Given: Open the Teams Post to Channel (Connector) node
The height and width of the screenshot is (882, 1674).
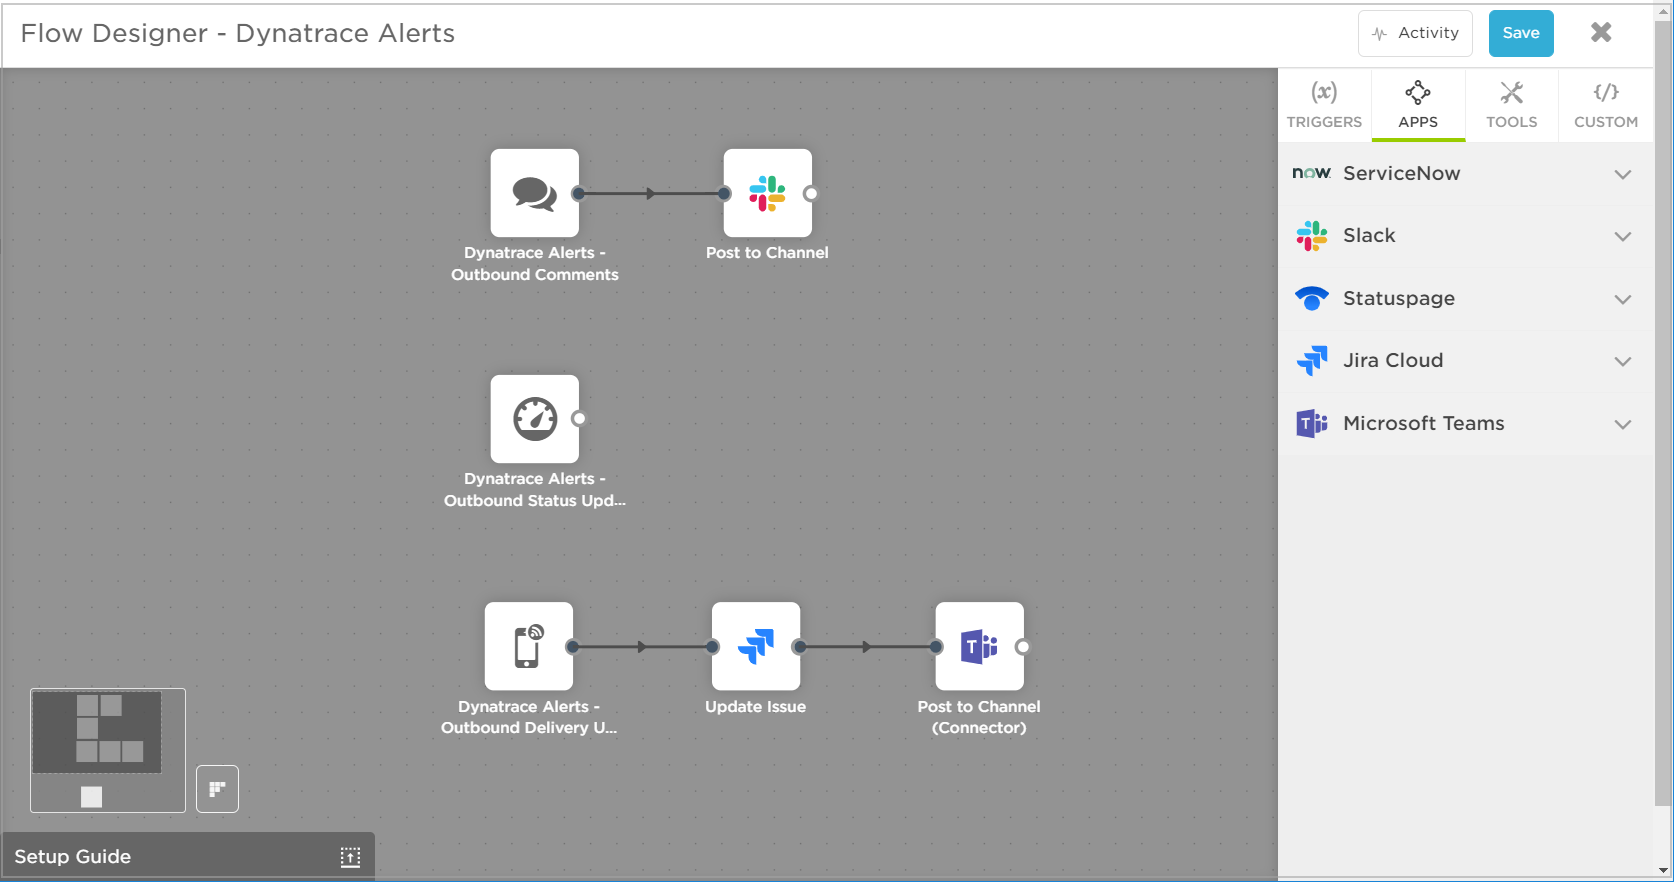Looking at the screenshot, I should pyautogui.click(x=979, y=646).
